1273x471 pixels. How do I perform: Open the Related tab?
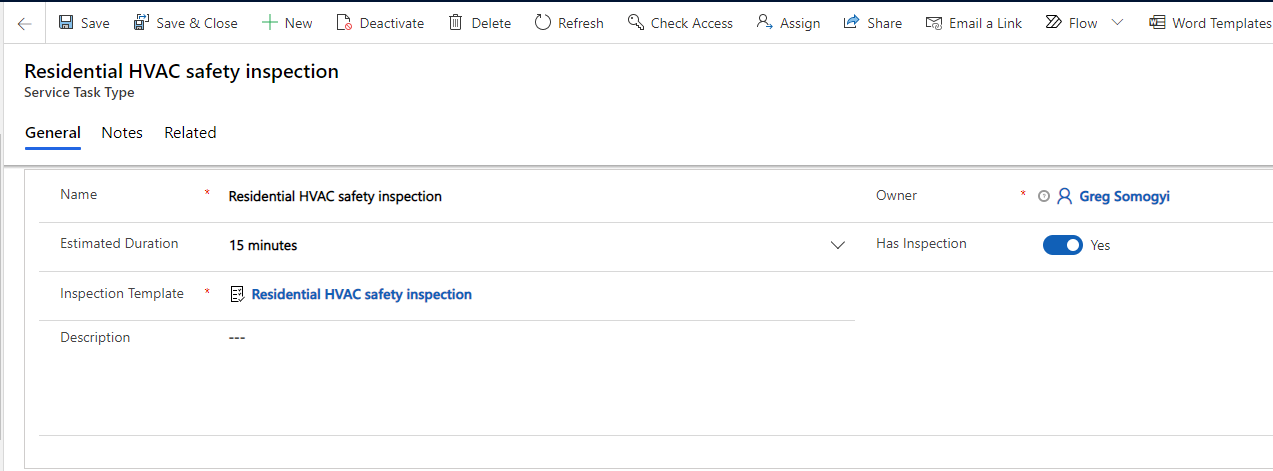coord(190,133)
